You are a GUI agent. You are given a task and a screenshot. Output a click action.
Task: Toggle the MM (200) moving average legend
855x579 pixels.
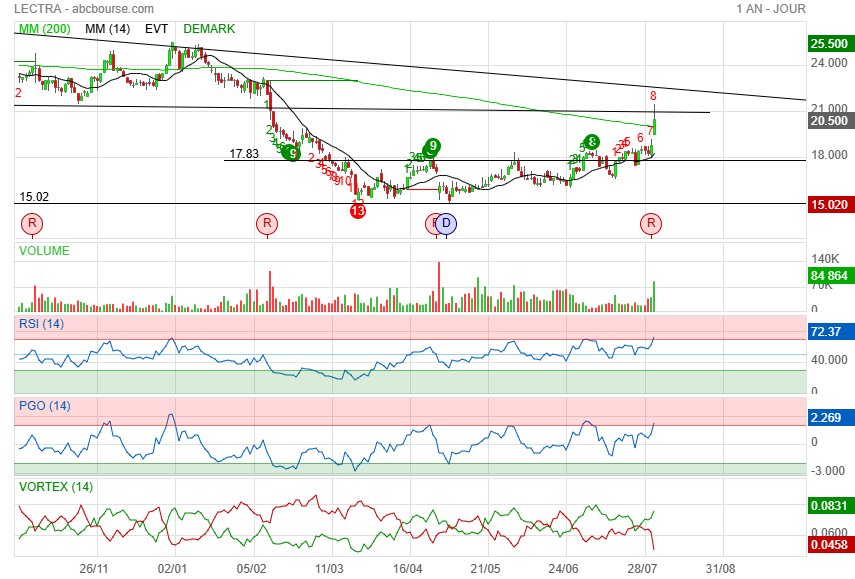(45, 29)
